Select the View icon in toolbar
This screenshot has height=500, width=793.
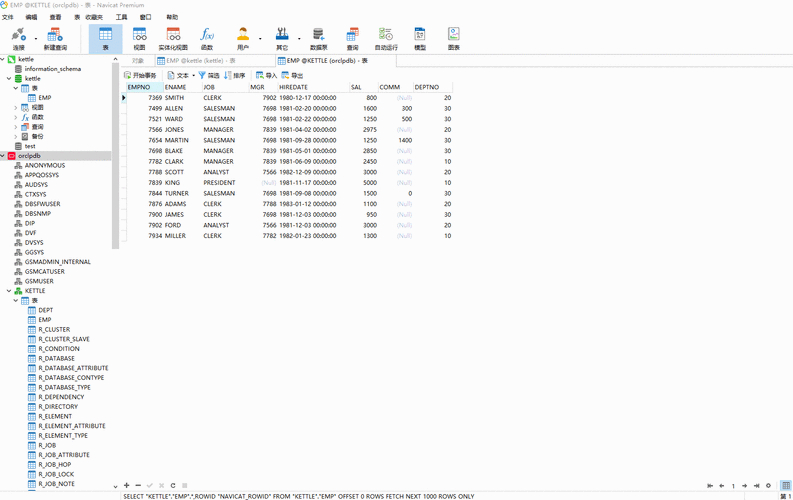click(x=139, y=39)
